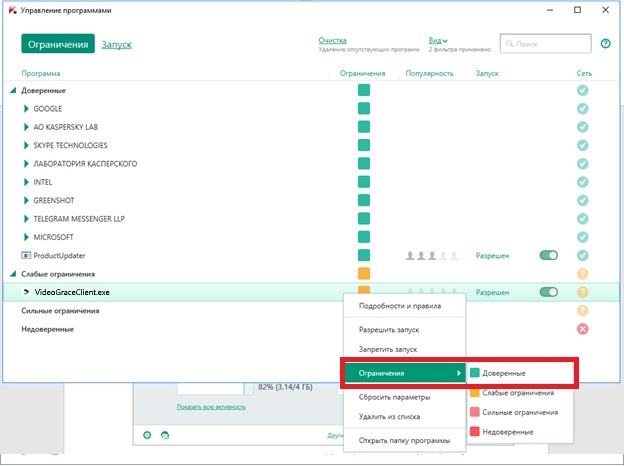This screenshot has height=466, width=624.
Task: Select Доверенные in restrictions submenu
Action: (x=520, y=373)
